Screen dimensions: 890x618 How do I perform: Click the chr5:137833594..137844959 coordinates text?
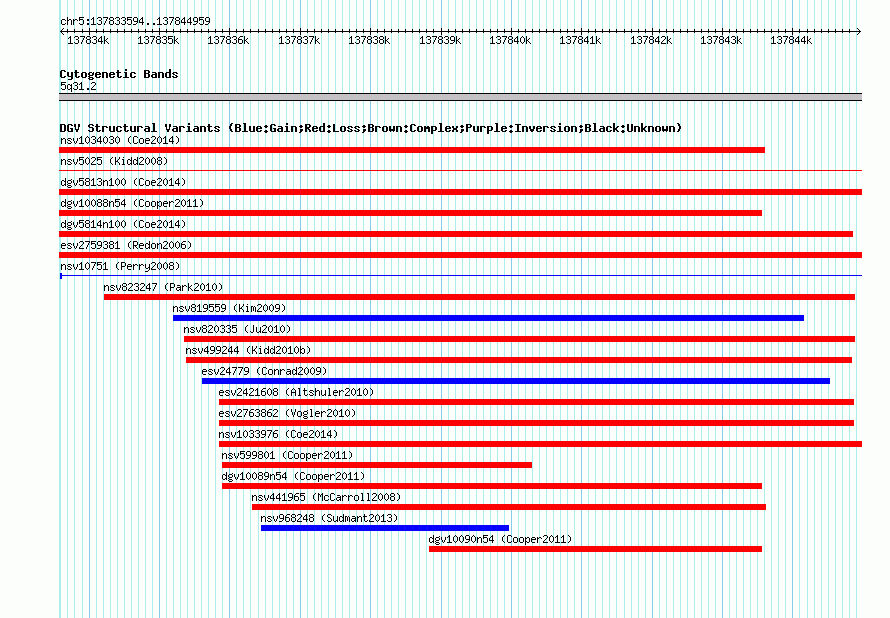(135, 21)
